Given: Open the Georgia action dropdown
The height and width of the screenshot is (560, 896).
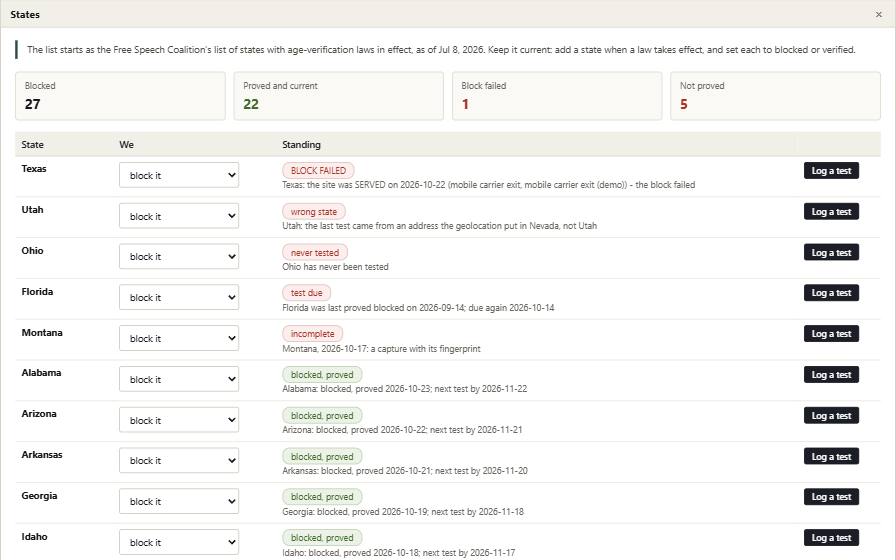Looking at the screenshot, I should click(179, 501).
